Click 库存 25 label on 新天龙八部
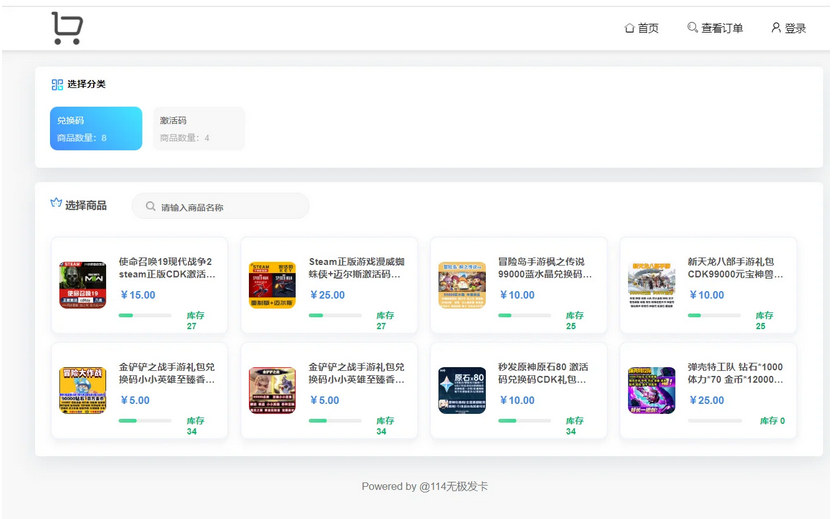This screenshot has width=832, height=519. coord(764,321)
